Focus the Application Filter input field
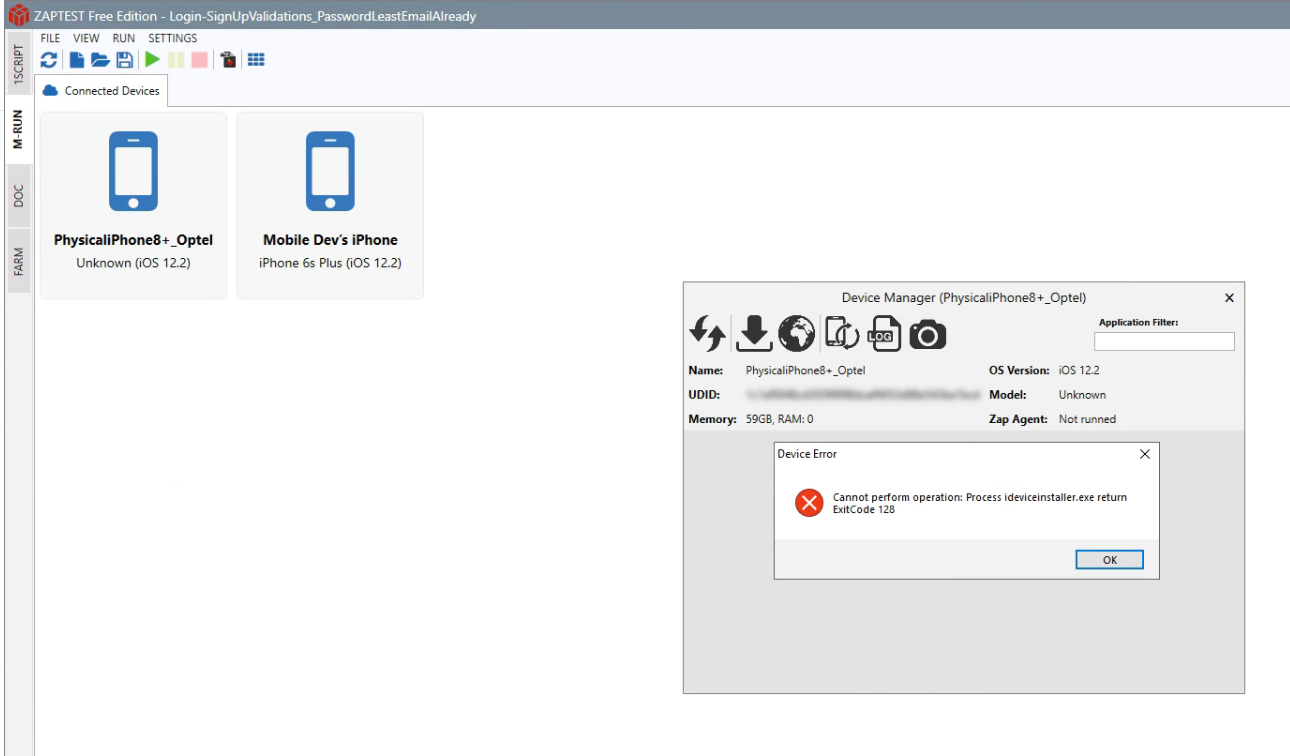 pyautogui.click(x=1164, y=341)
